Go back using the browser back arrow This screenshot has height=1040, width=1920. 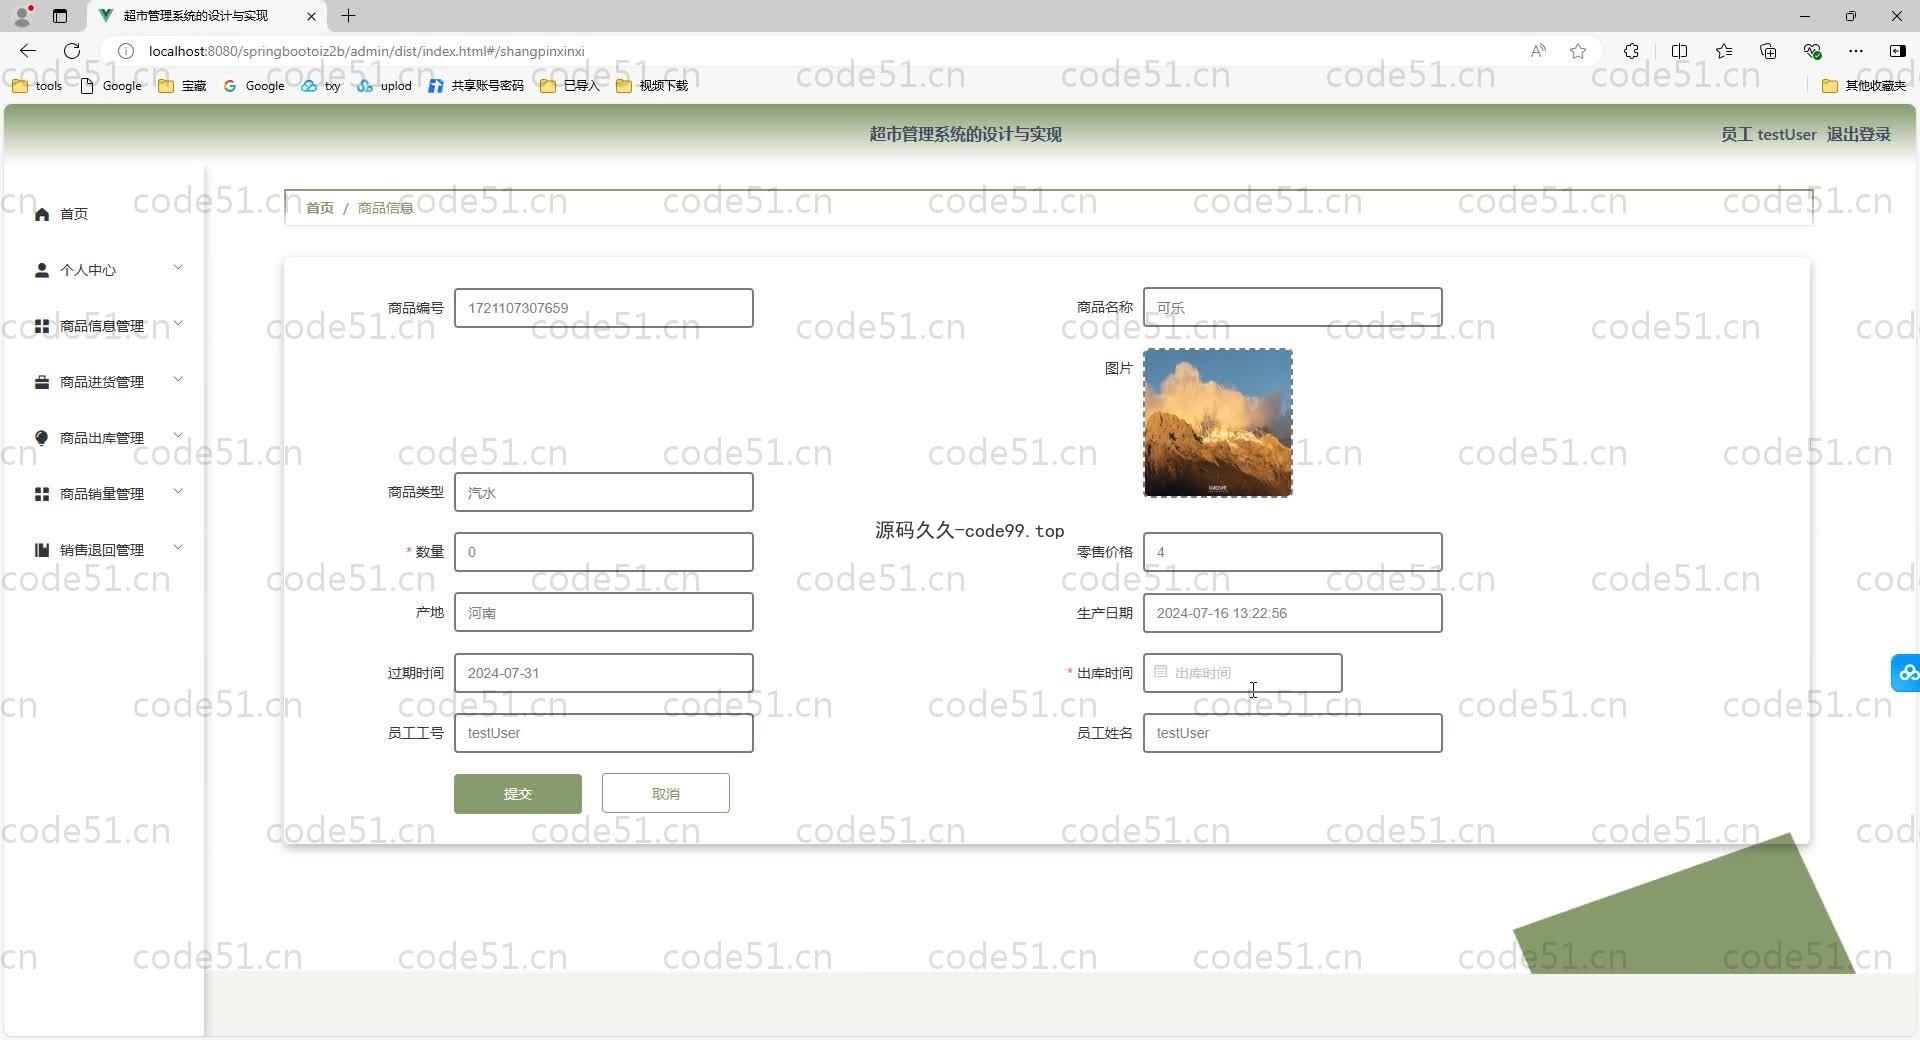pos(28,51)
